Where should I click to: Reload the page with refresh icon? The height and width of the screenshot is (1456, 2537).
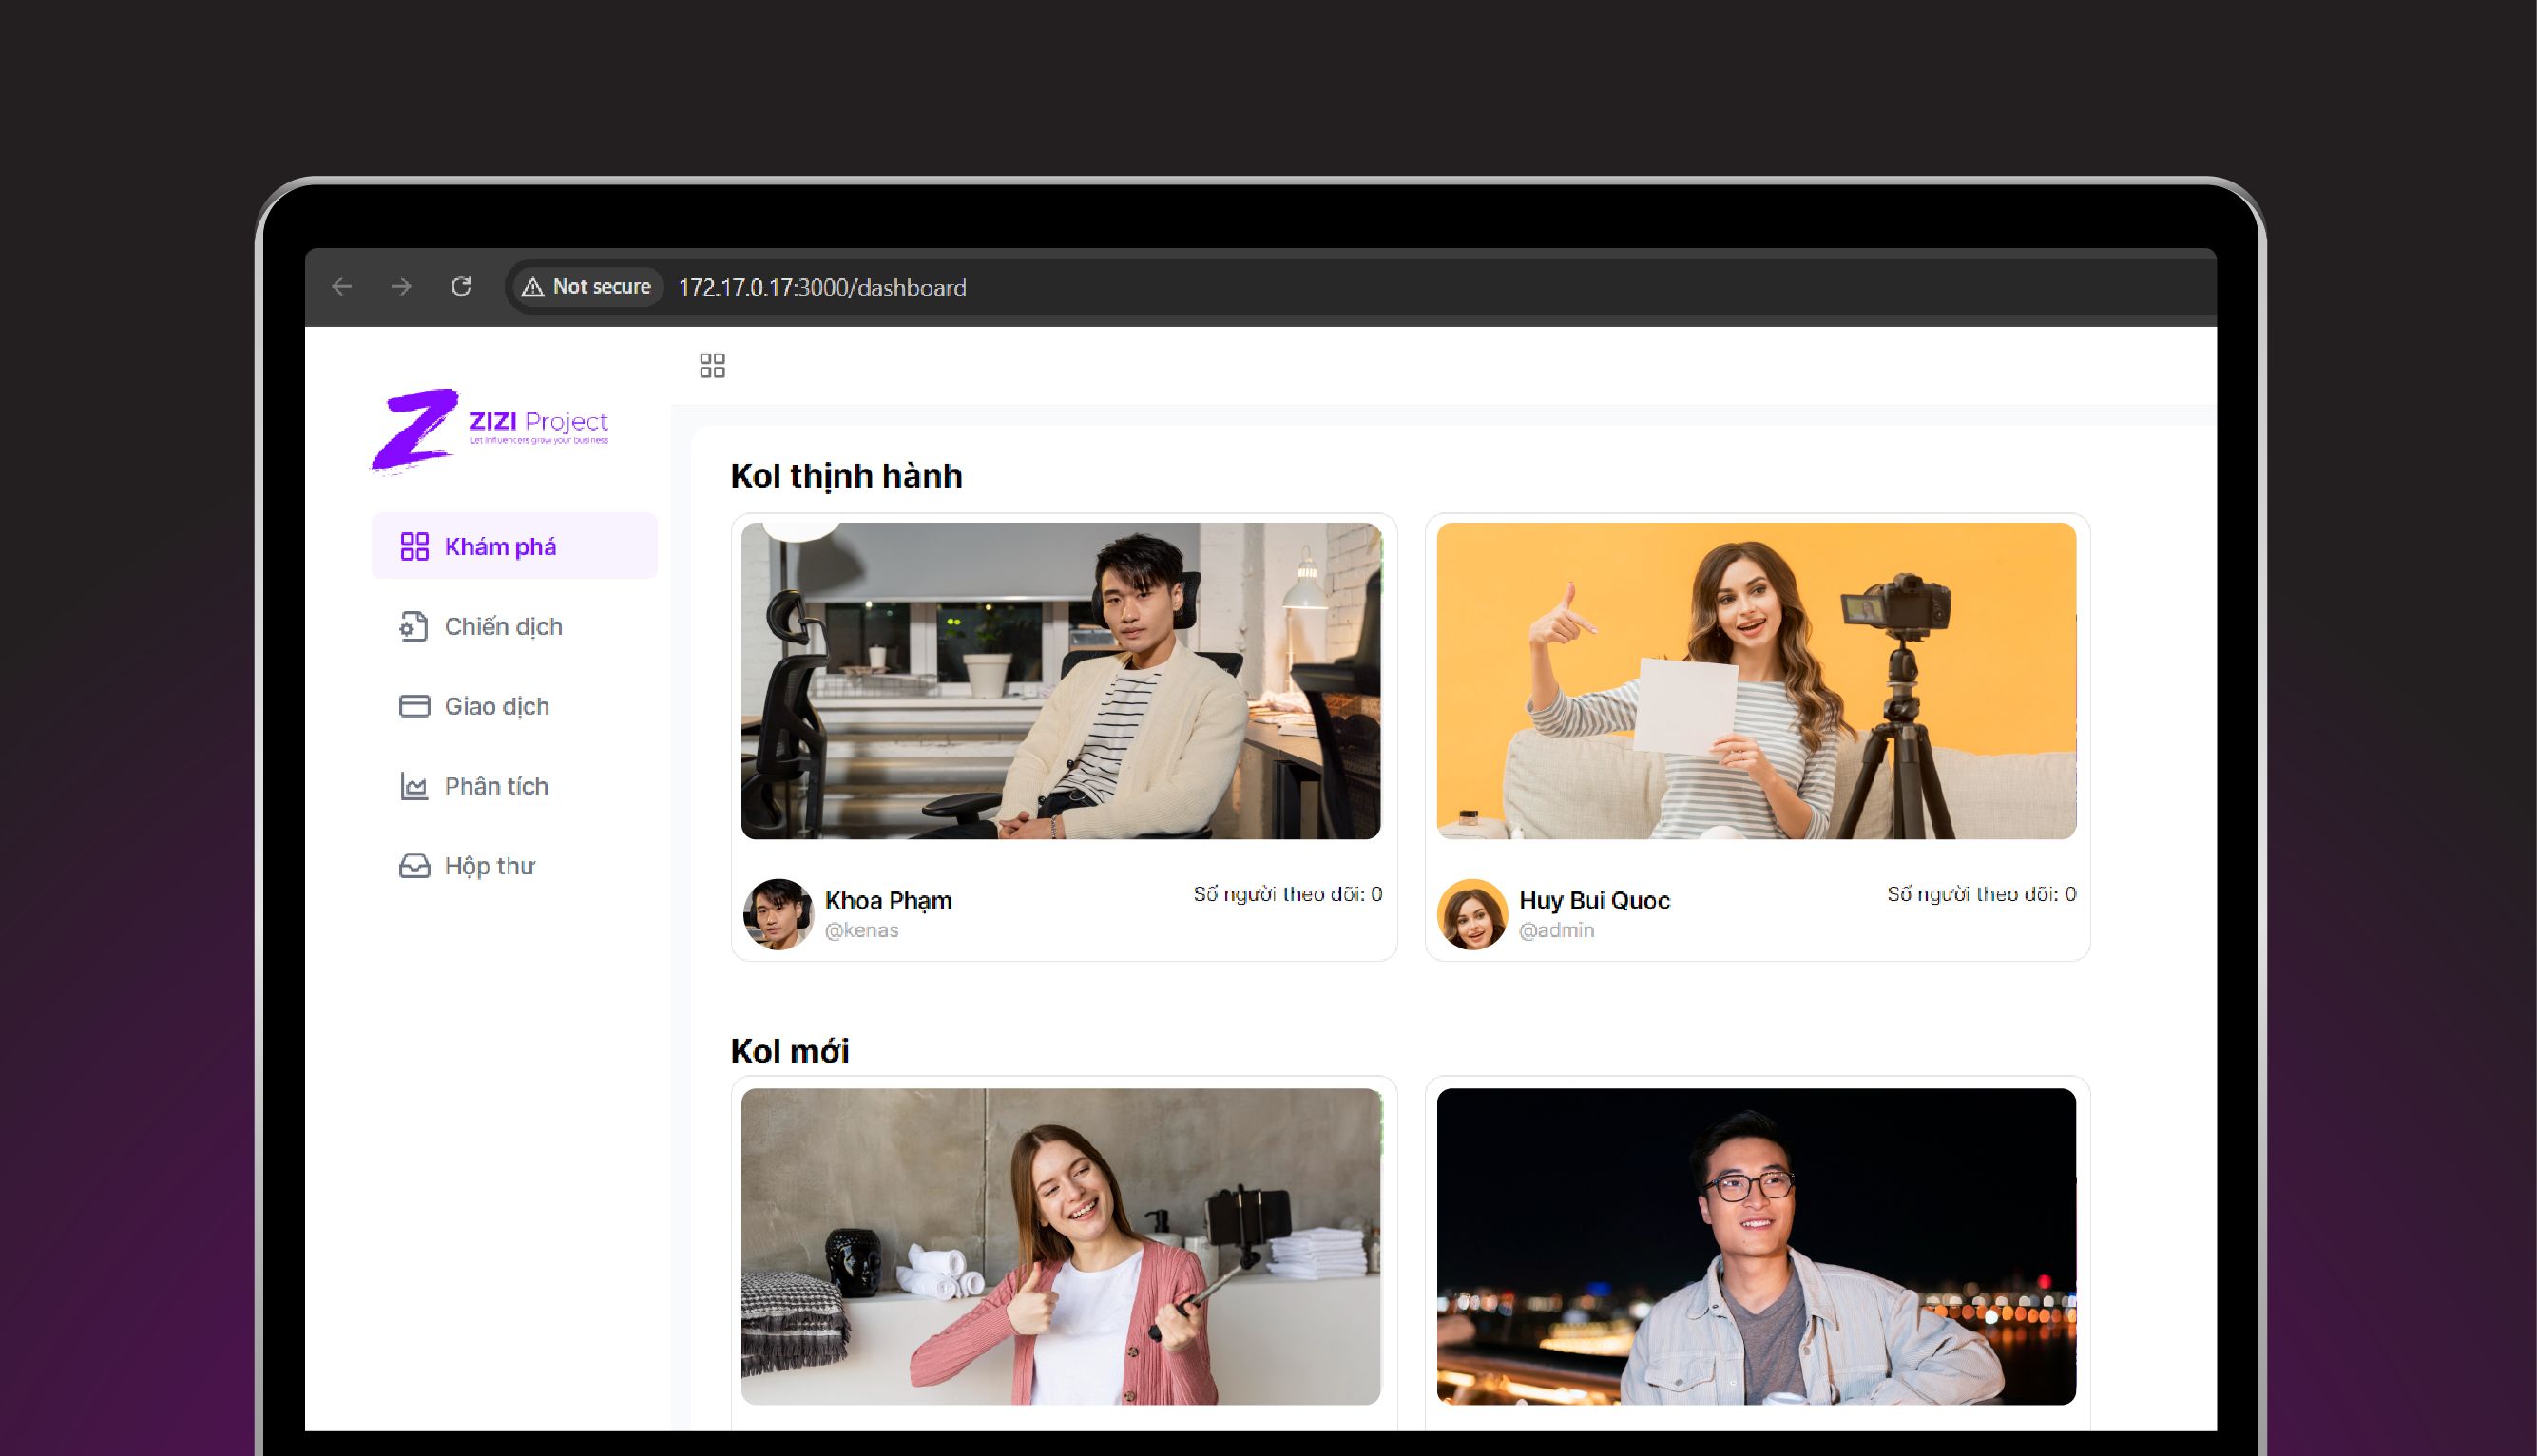coord(461,287)
